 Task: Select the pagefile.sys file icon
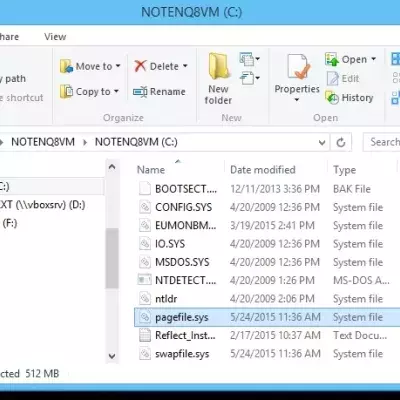point(145,317)
